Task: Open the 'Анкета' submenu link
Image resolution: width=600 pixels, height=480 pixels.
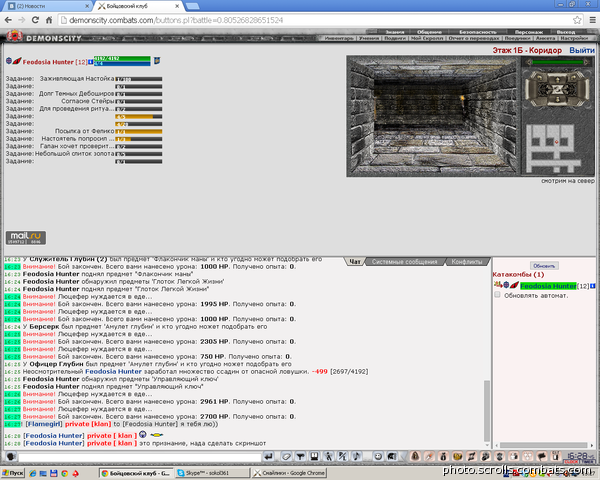Action: [545, 38]
